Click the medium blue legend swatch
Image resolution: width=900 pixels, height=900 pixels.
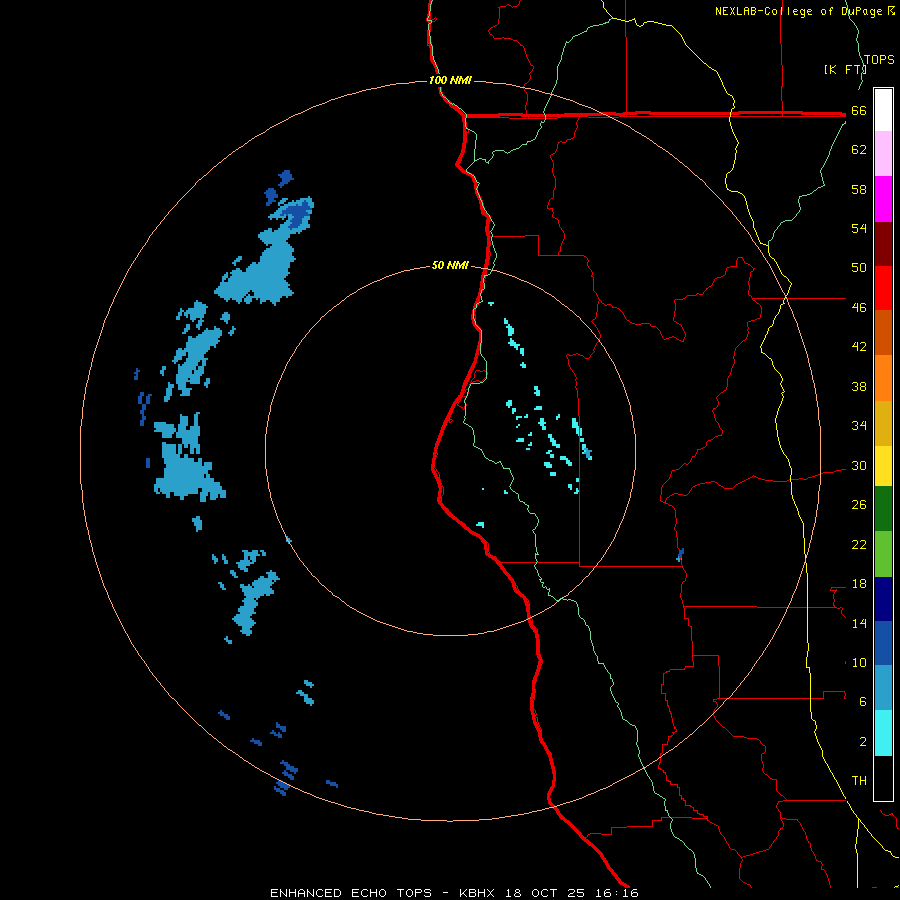point(883,643)
